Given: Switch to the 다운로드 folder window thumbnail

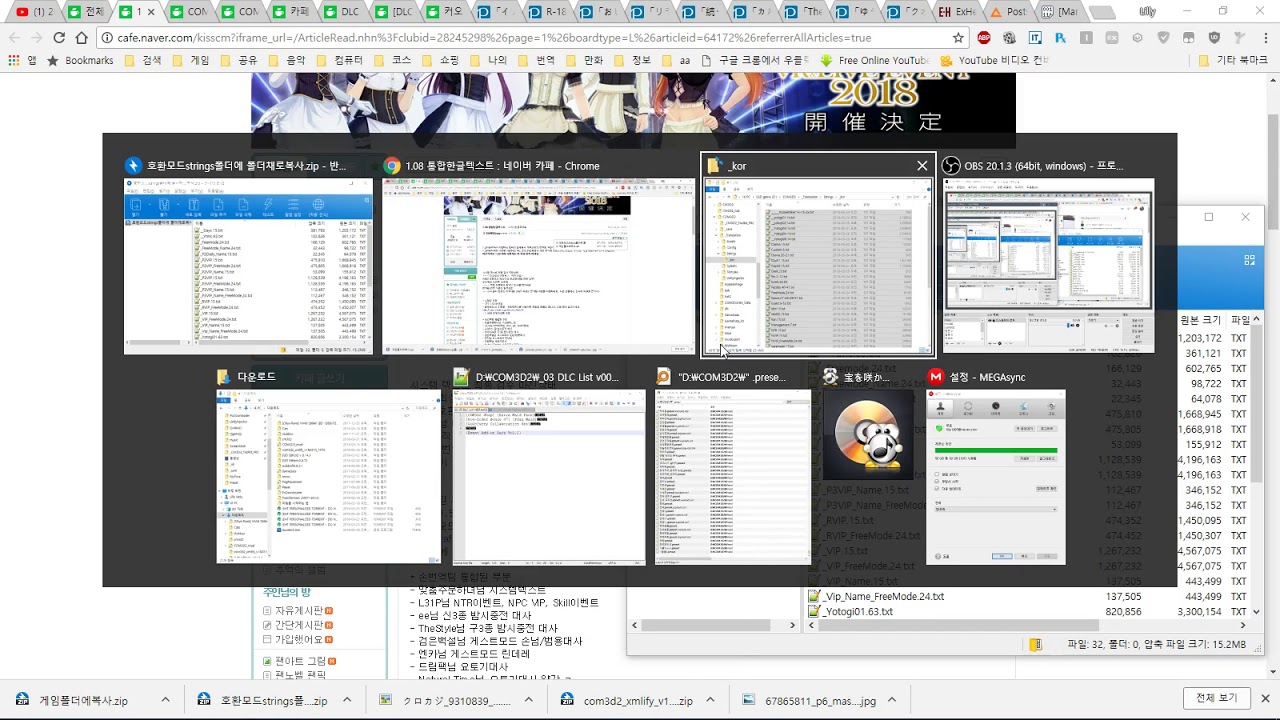Looking at the screenshot, I should 329,476.
